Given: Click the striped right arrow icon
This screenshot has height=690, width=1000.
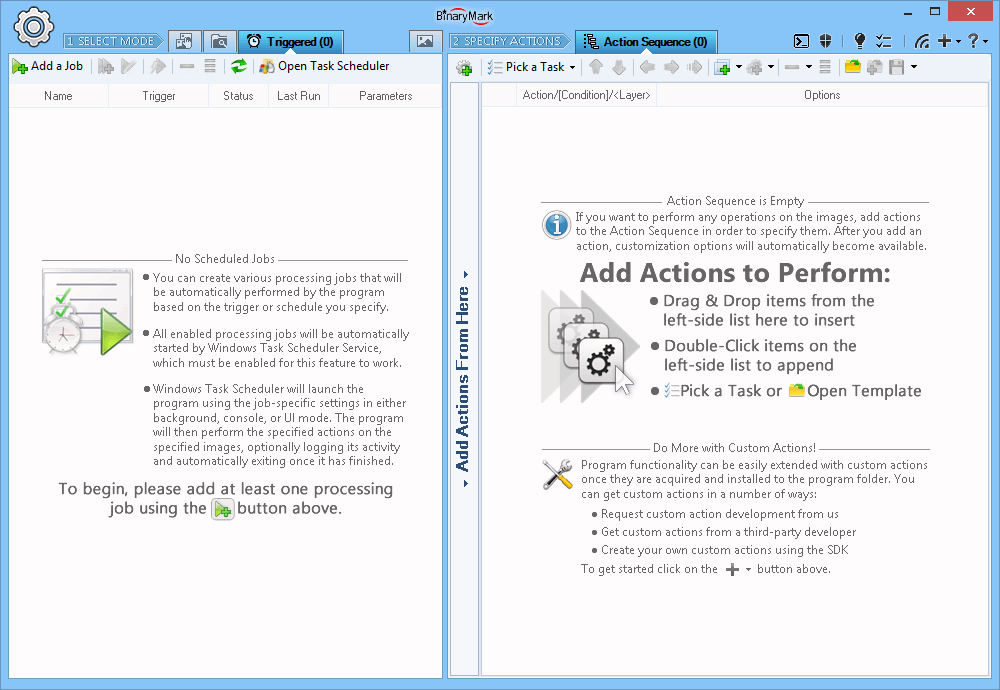Looking at the screenshot, I should click(695, 67).
